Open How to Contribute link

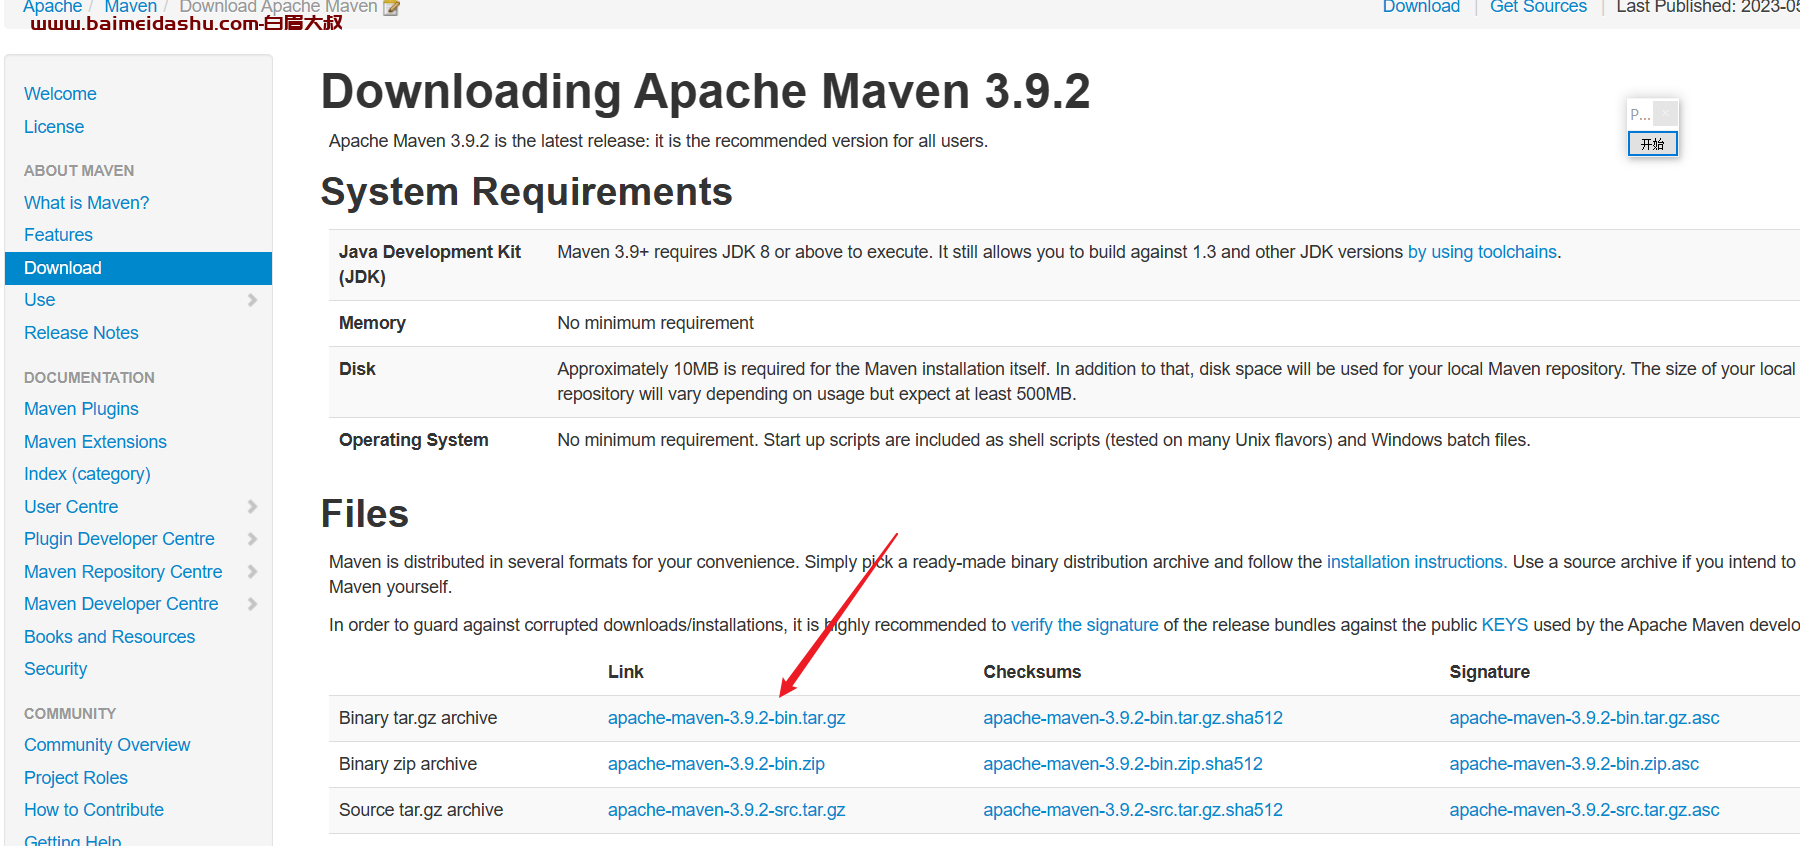[x=94, y=810]
